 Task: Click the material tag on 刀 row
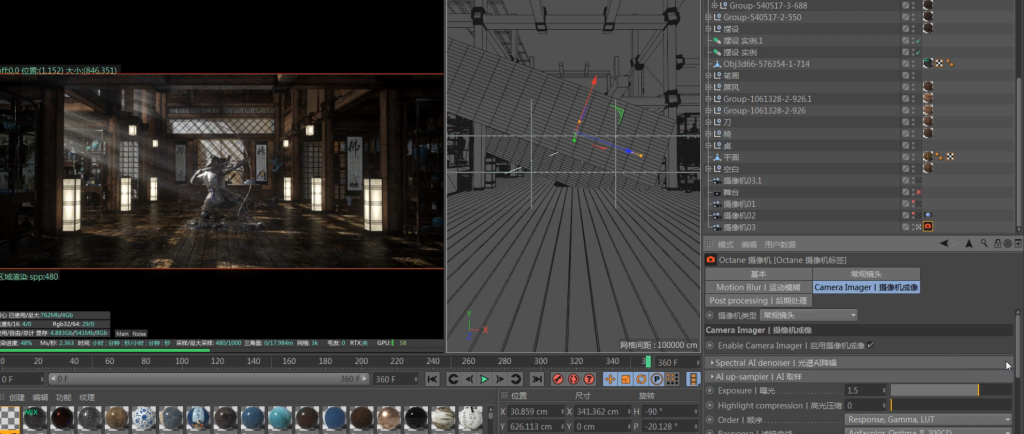(x=927, y=122)
